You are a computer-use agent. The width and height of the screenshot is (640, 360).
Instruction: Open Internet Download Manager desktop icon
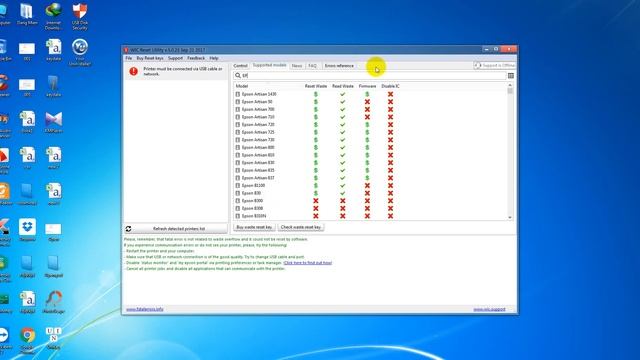click(53, 16)
